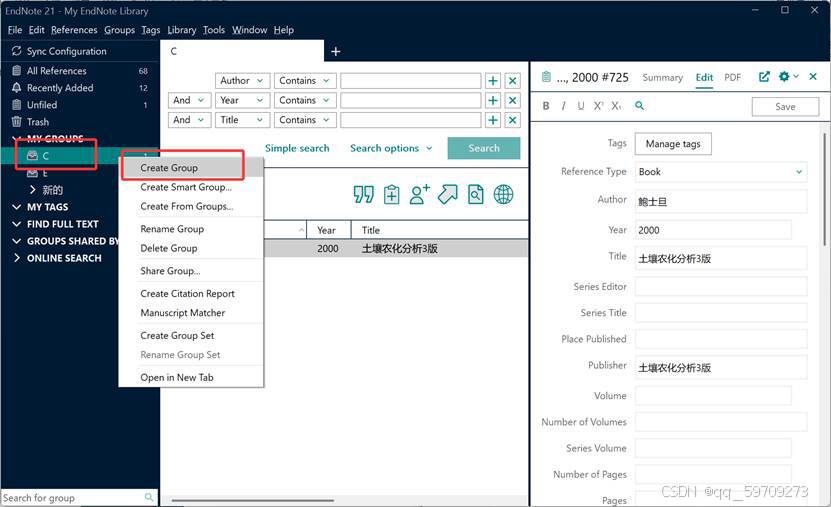Open the References menu
Image resolution: width=831 pixels, height=507 pixels.
pos(74,30)
